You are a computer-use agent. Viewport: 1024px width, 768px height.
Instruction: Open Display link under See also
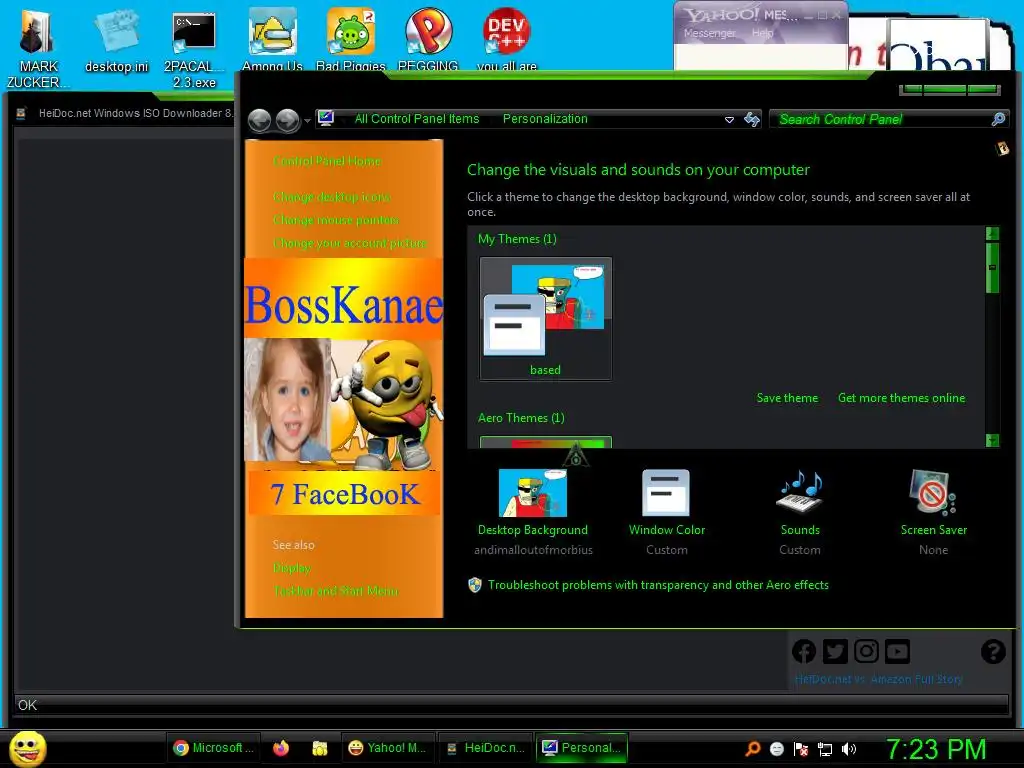click(x=292, y=568)
